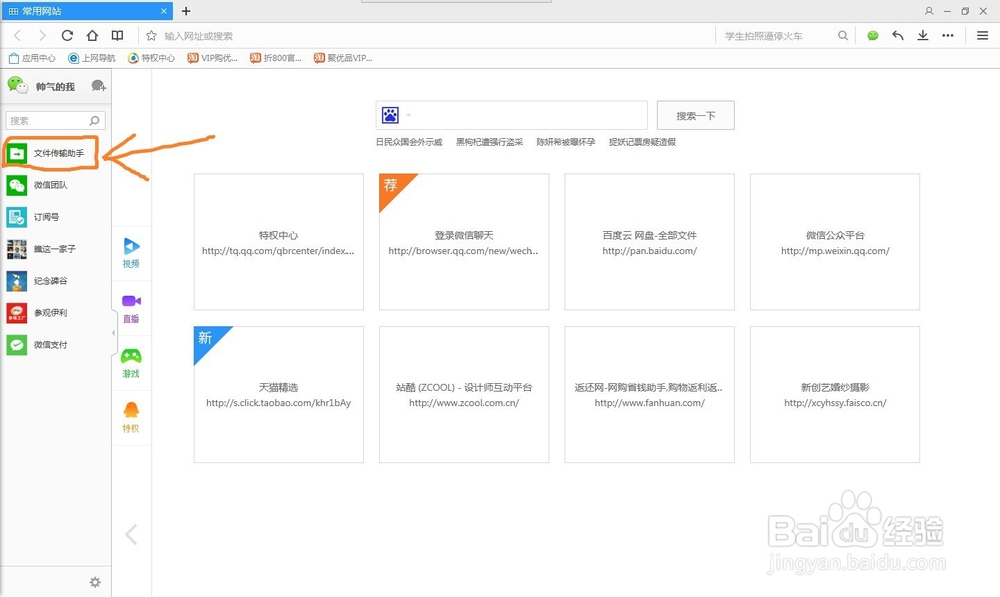Open the 特权中心 bookmark
1000x597 pixels.
tap(151, 58)
